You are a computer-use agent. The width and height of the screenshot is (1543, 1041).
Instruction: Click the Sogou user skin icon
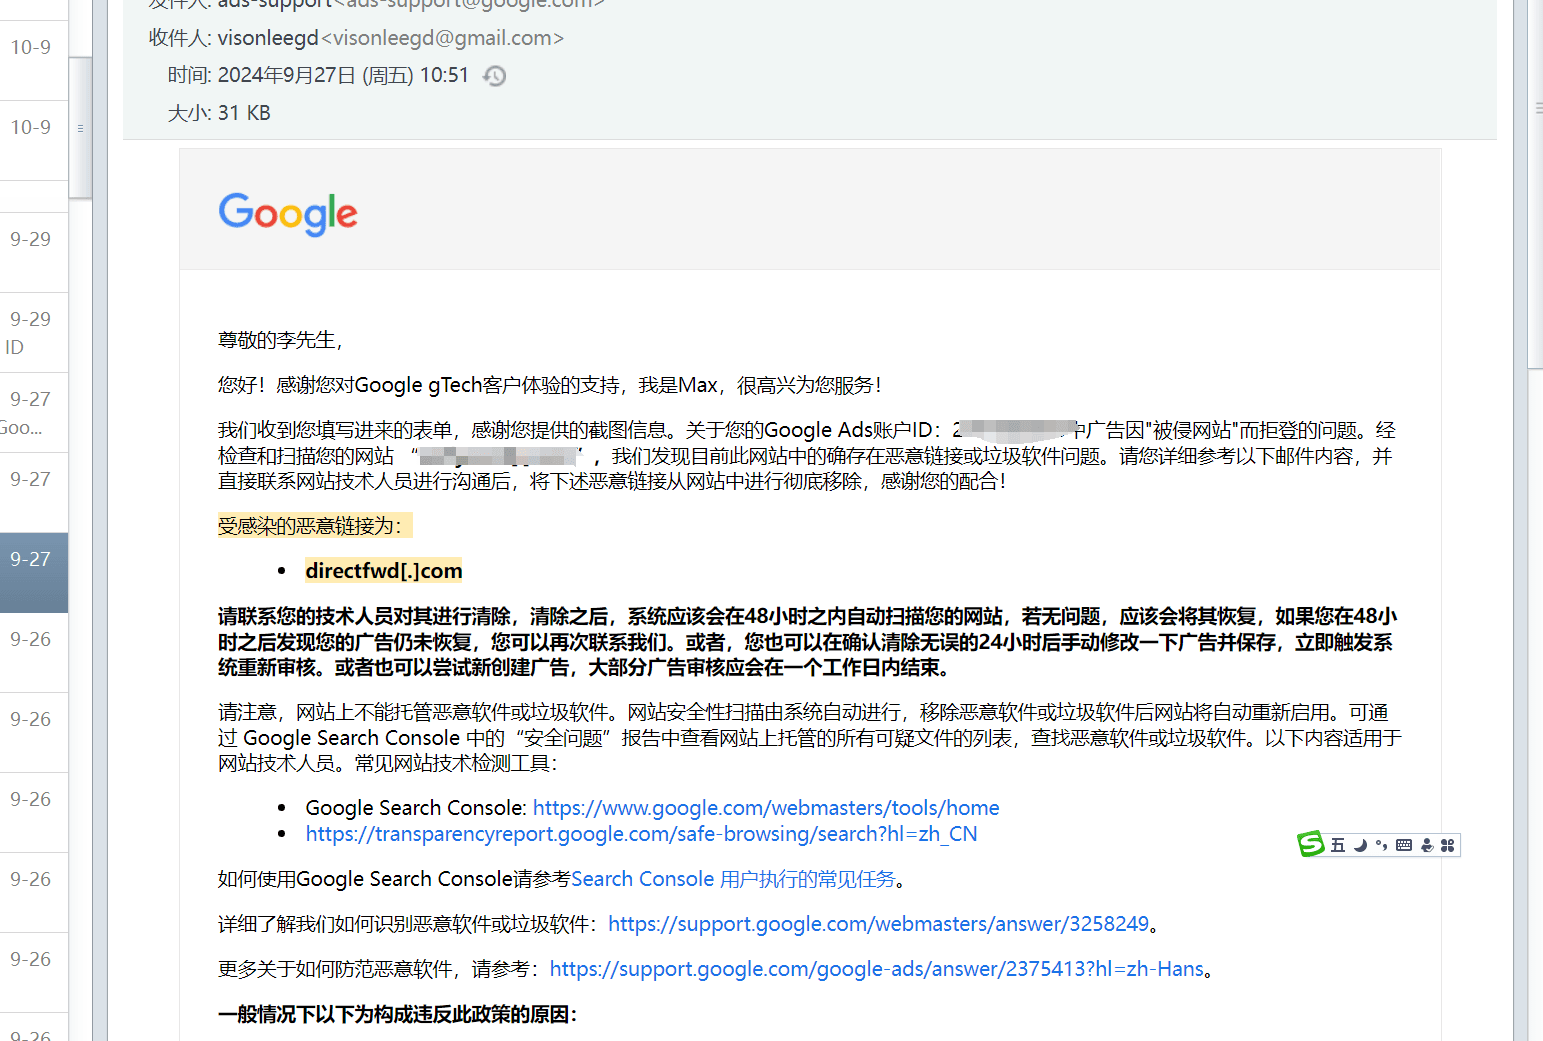click(1426, 845)
